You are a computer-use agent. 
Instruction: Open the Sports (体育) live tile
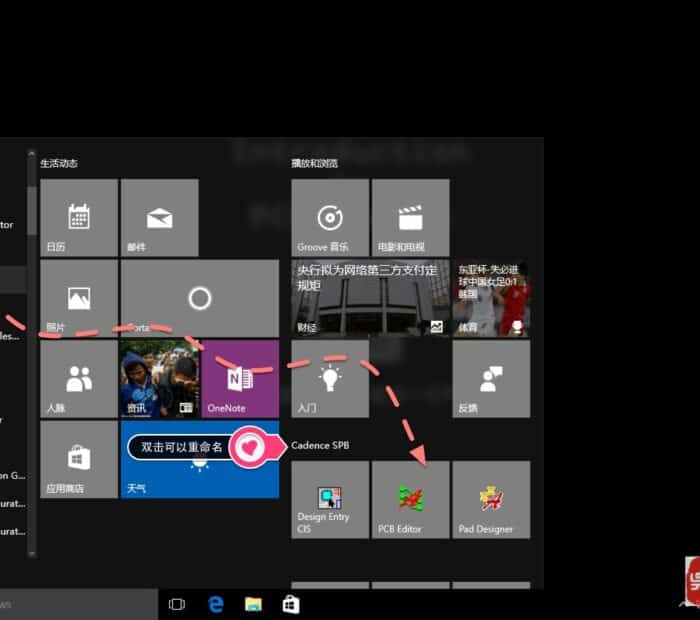[x=492, y=299]
